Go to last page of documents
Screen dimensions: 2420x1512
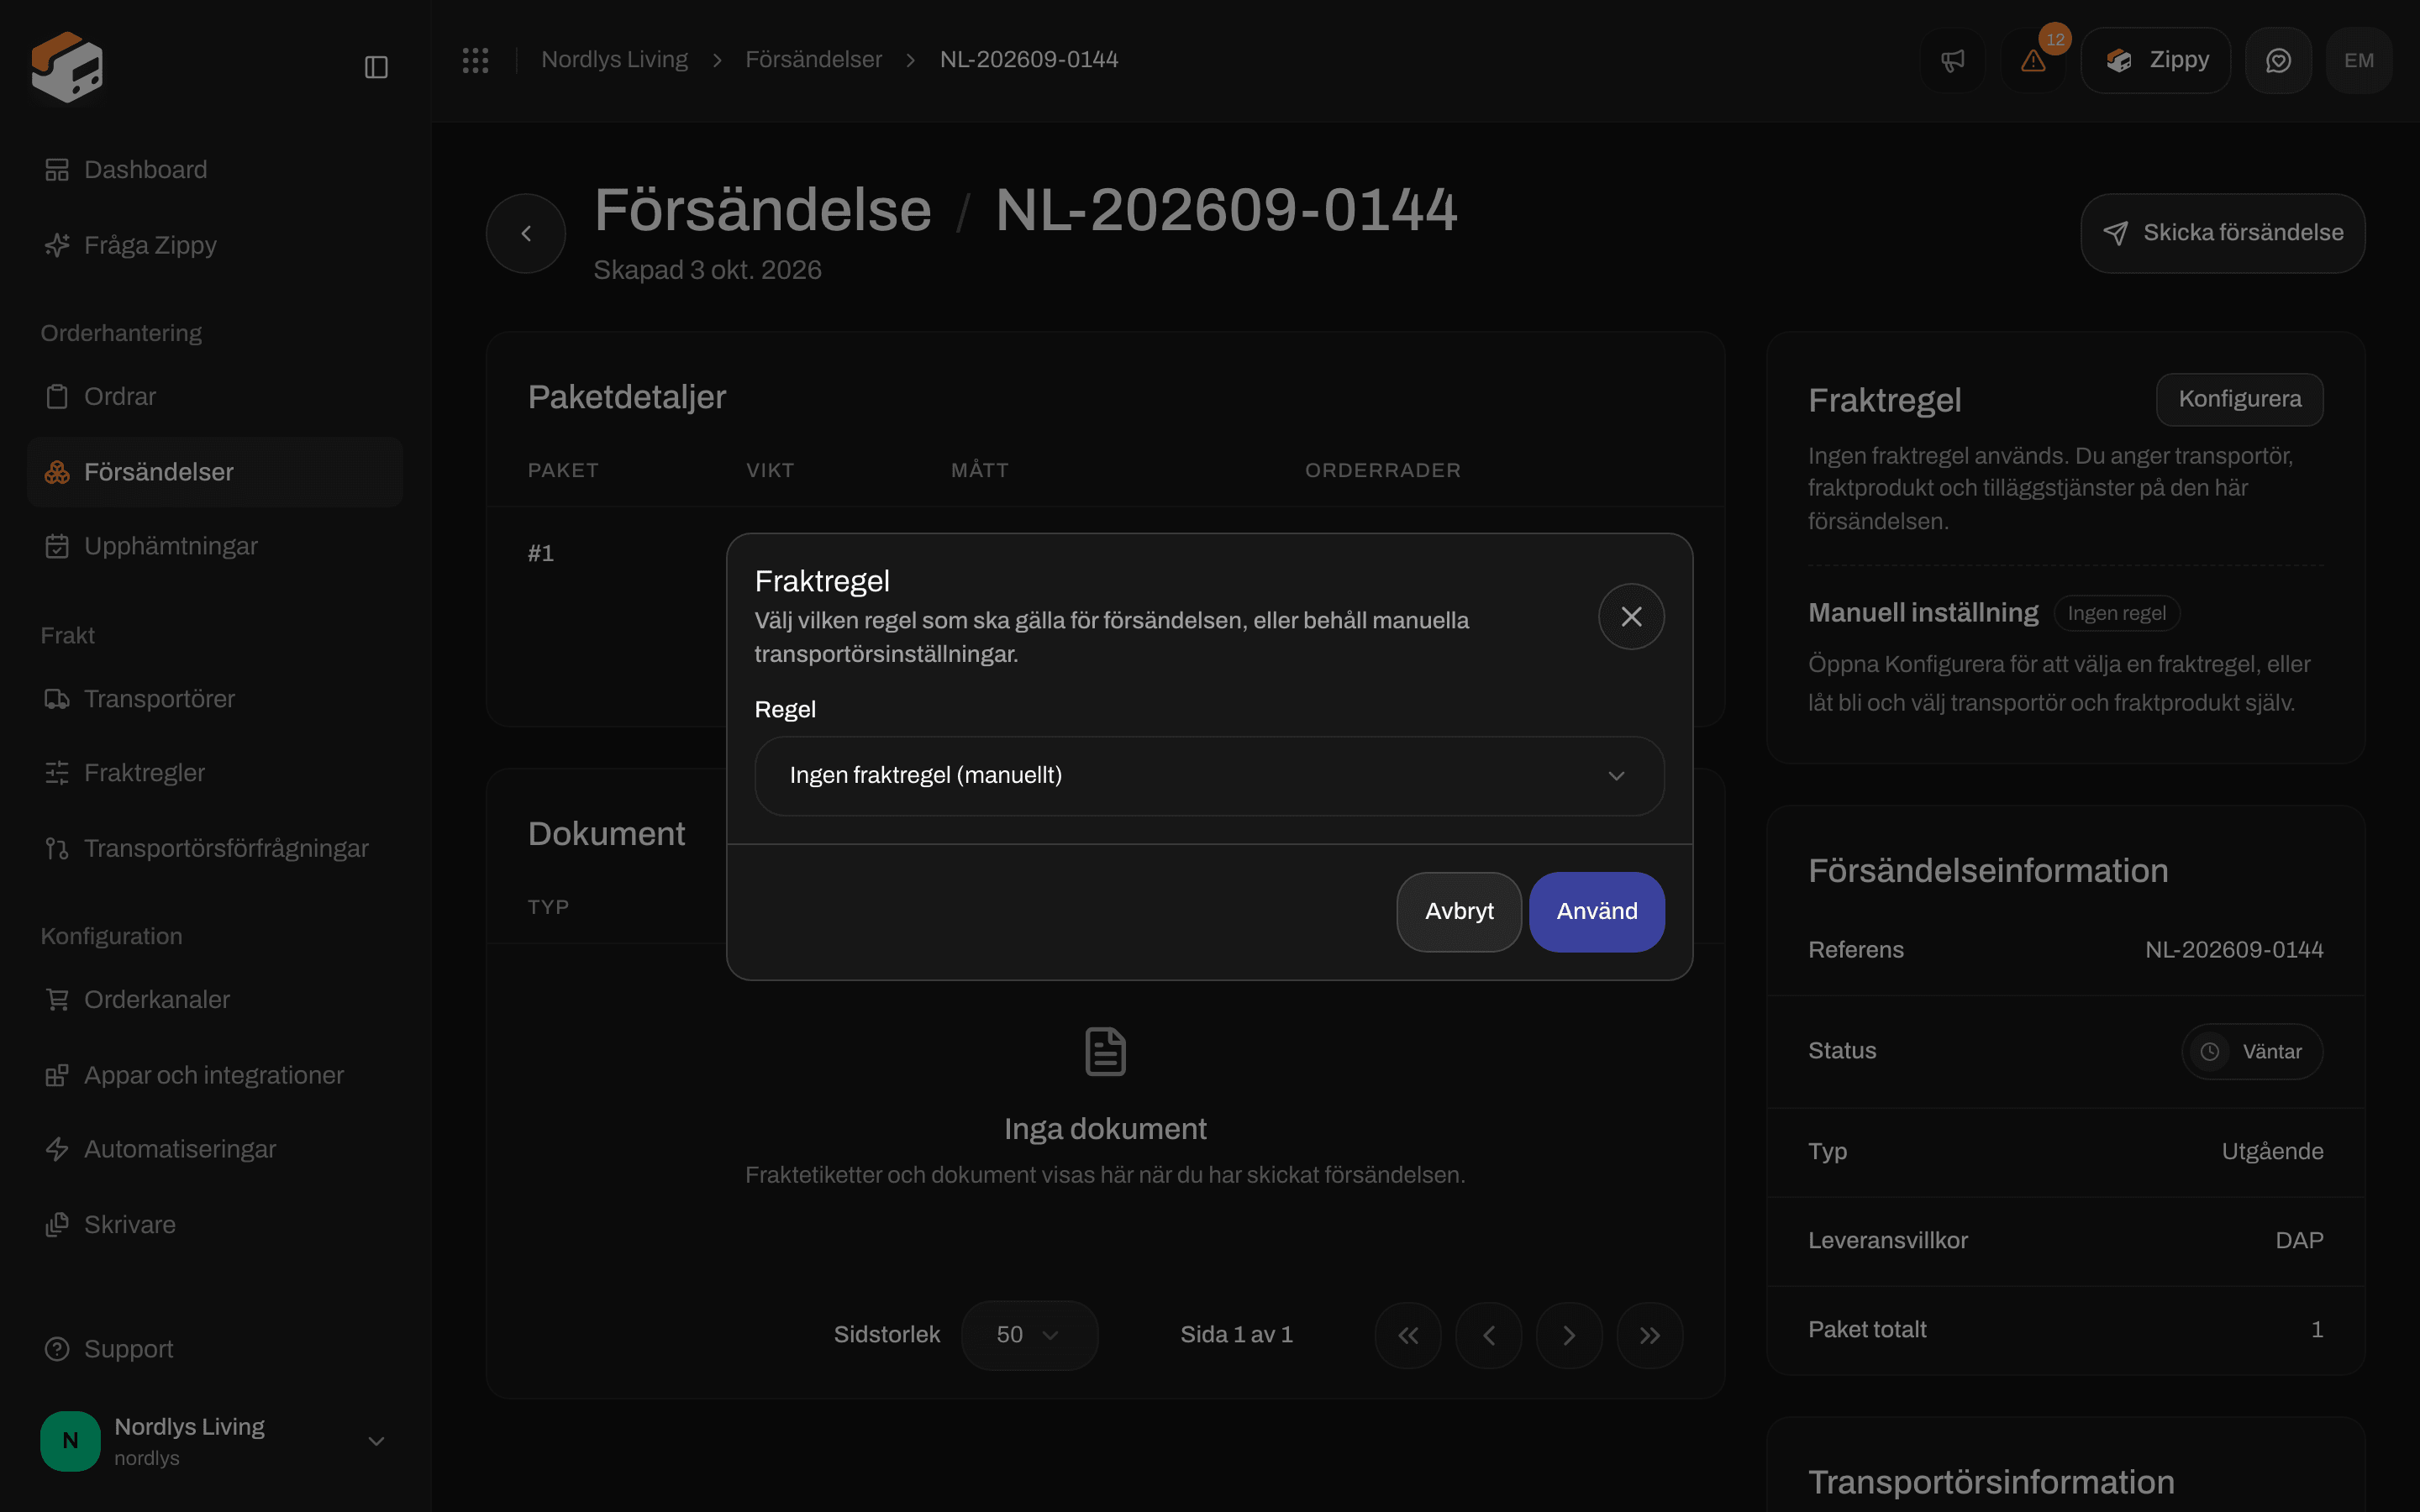point(1650,1335)
